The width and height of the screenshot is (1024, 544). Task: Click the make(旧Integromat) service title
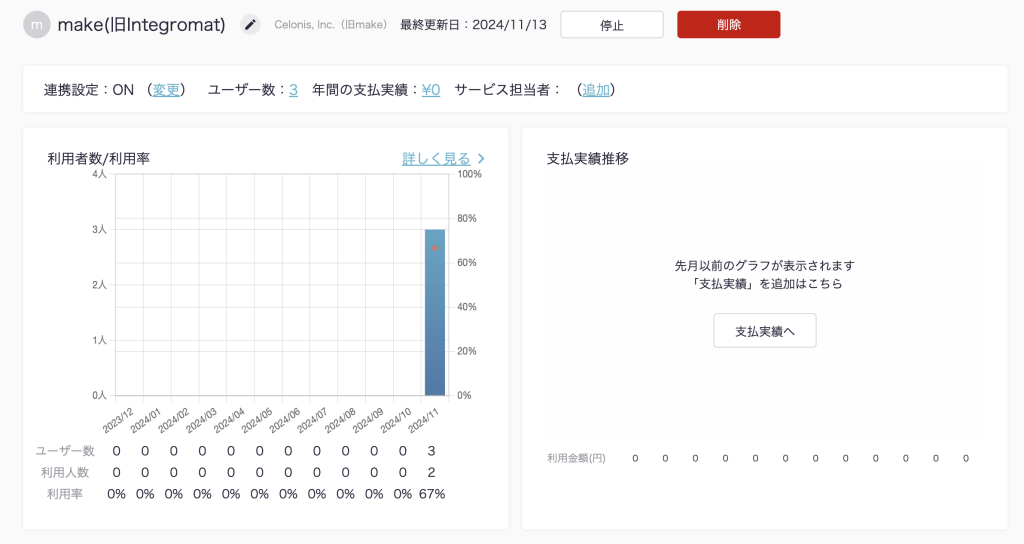click(x=141, y=25)
